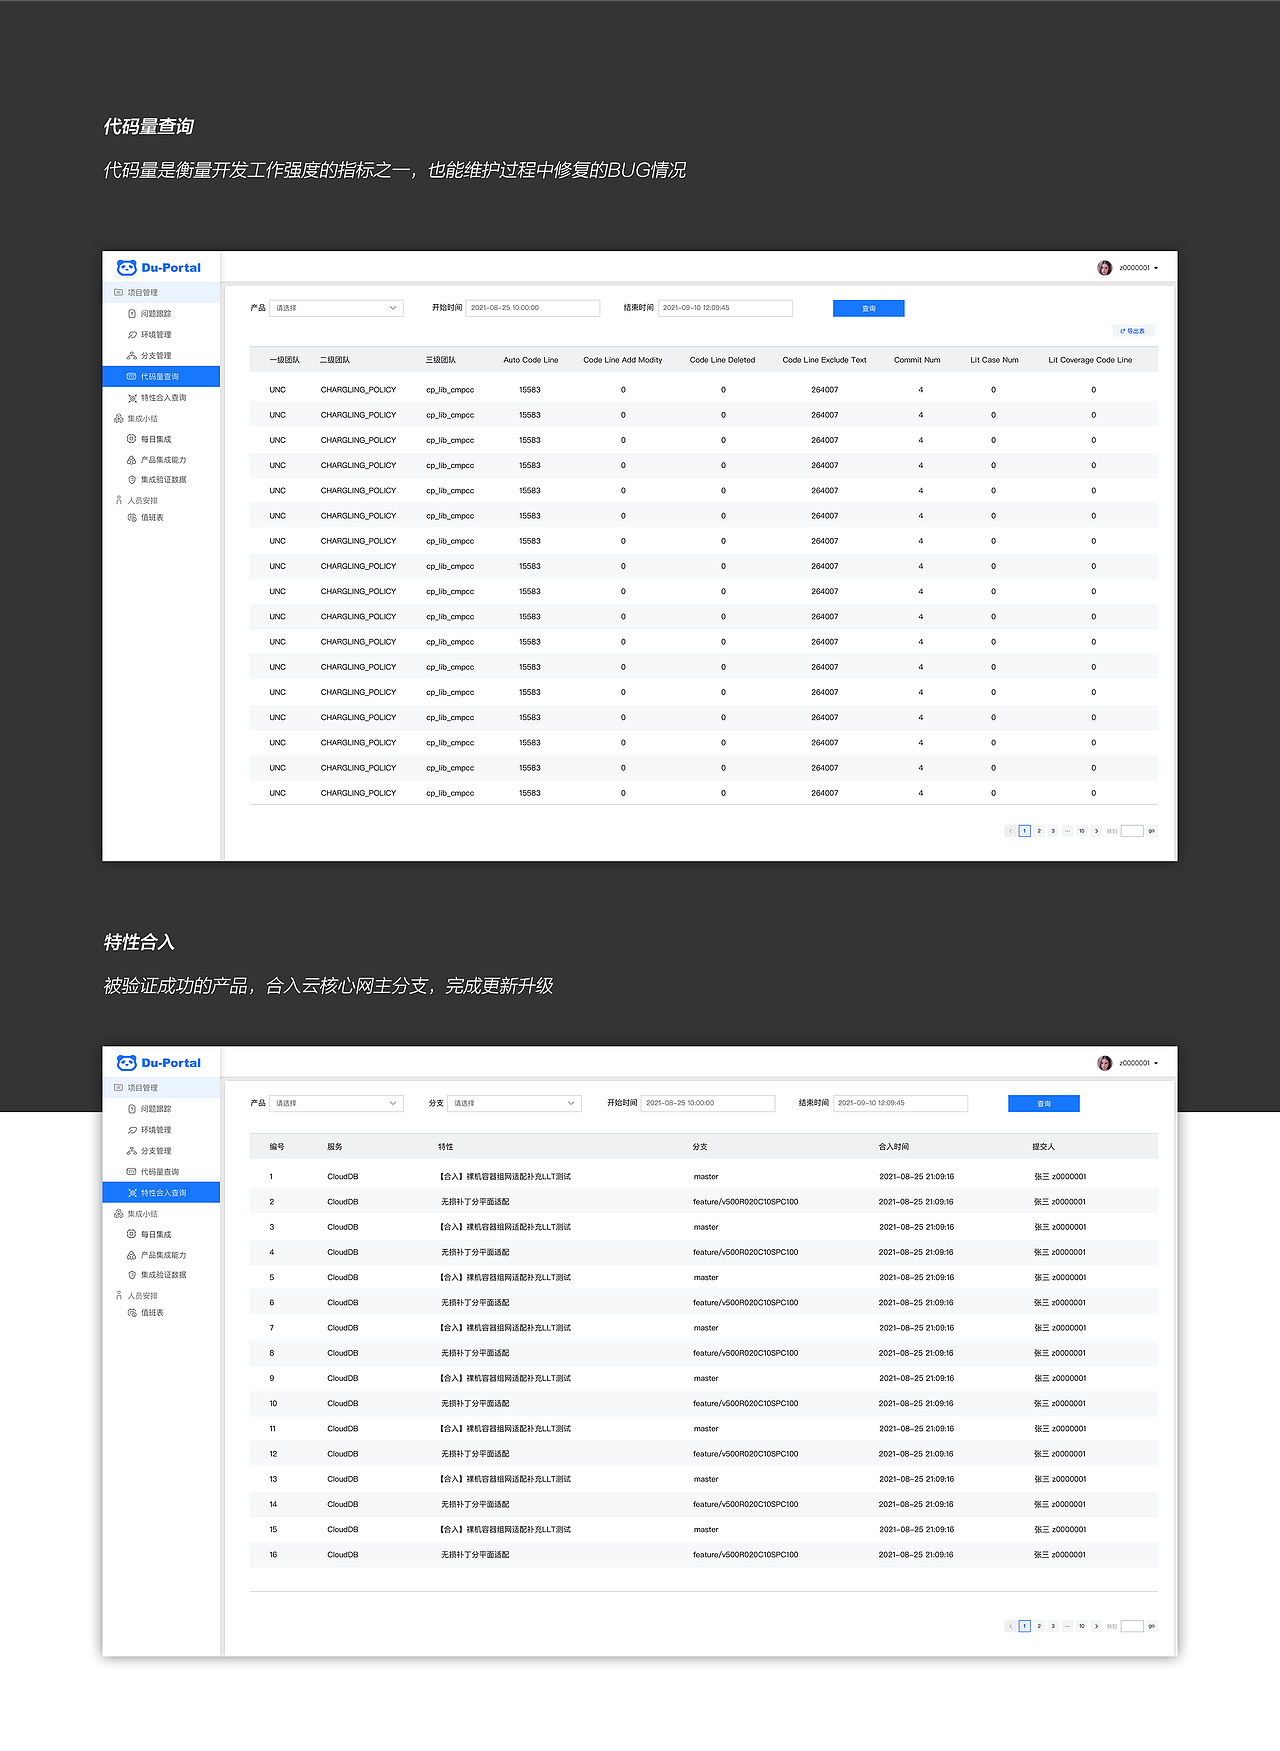Go to page 10 in top panel pagination
This screenshot has height=1751, width=1280.
click(x=1081, y=831)
